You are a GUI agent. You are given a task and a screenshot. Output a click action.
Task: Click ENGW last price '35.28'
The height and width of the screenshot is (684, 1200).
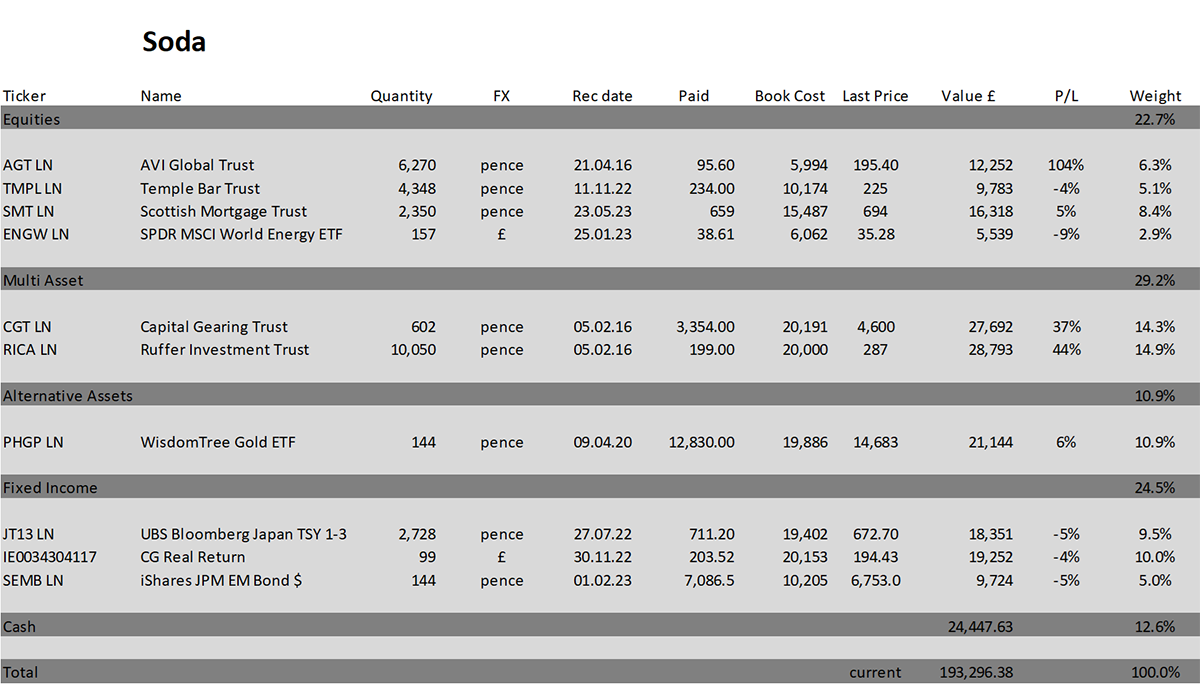coord(874,234)
